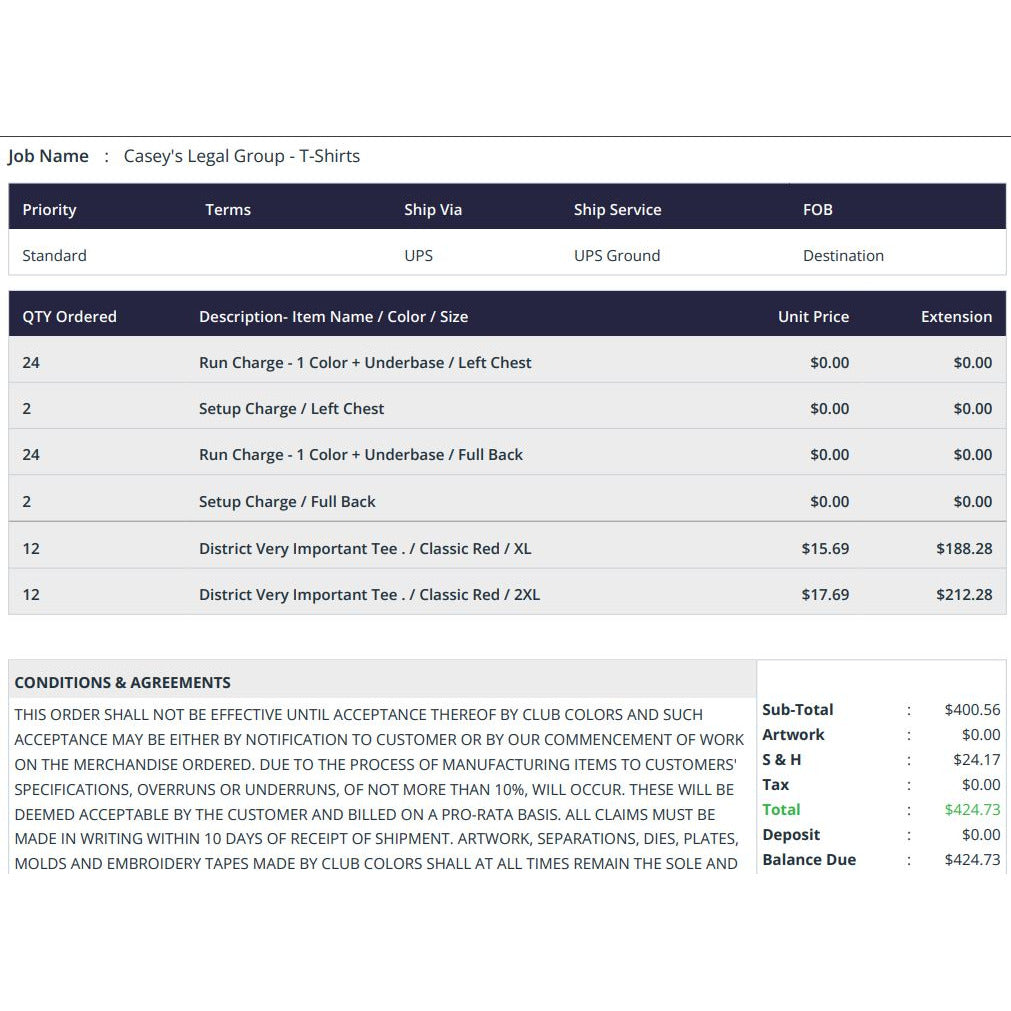Viewport: 1011px width, 1011px height.
Task: Click the Destination FOB value
Action: point(843,255)
